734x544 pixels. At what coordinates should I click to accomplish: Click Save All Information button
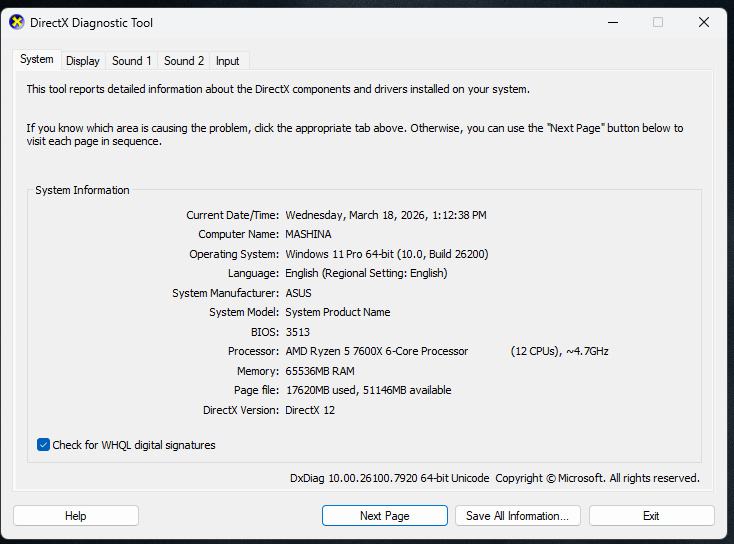point(518,515)
